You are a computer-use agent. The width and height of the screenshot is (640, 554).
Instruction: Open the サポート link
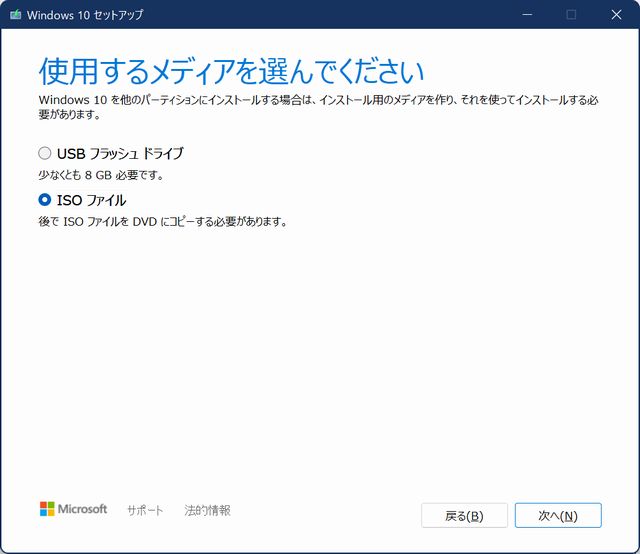(145, 510)
